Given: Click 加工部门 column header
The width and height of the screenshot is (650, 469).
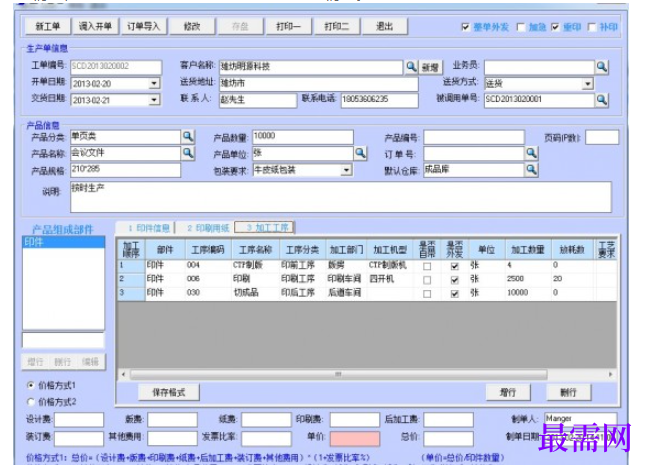Looking at the screenshot, I should (x=346, y=250).
